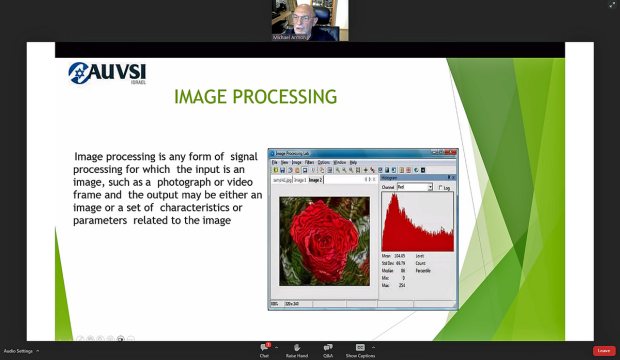This screenshot has width=620, height=360.
Task: Select Michael's speaker video thumbnail
Action: [x=310, y=20]
